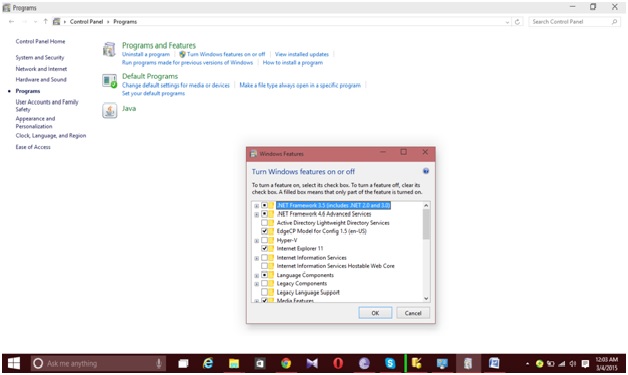Open Ease of Access category
628x375 pixels.
click(x=33, y=147)
